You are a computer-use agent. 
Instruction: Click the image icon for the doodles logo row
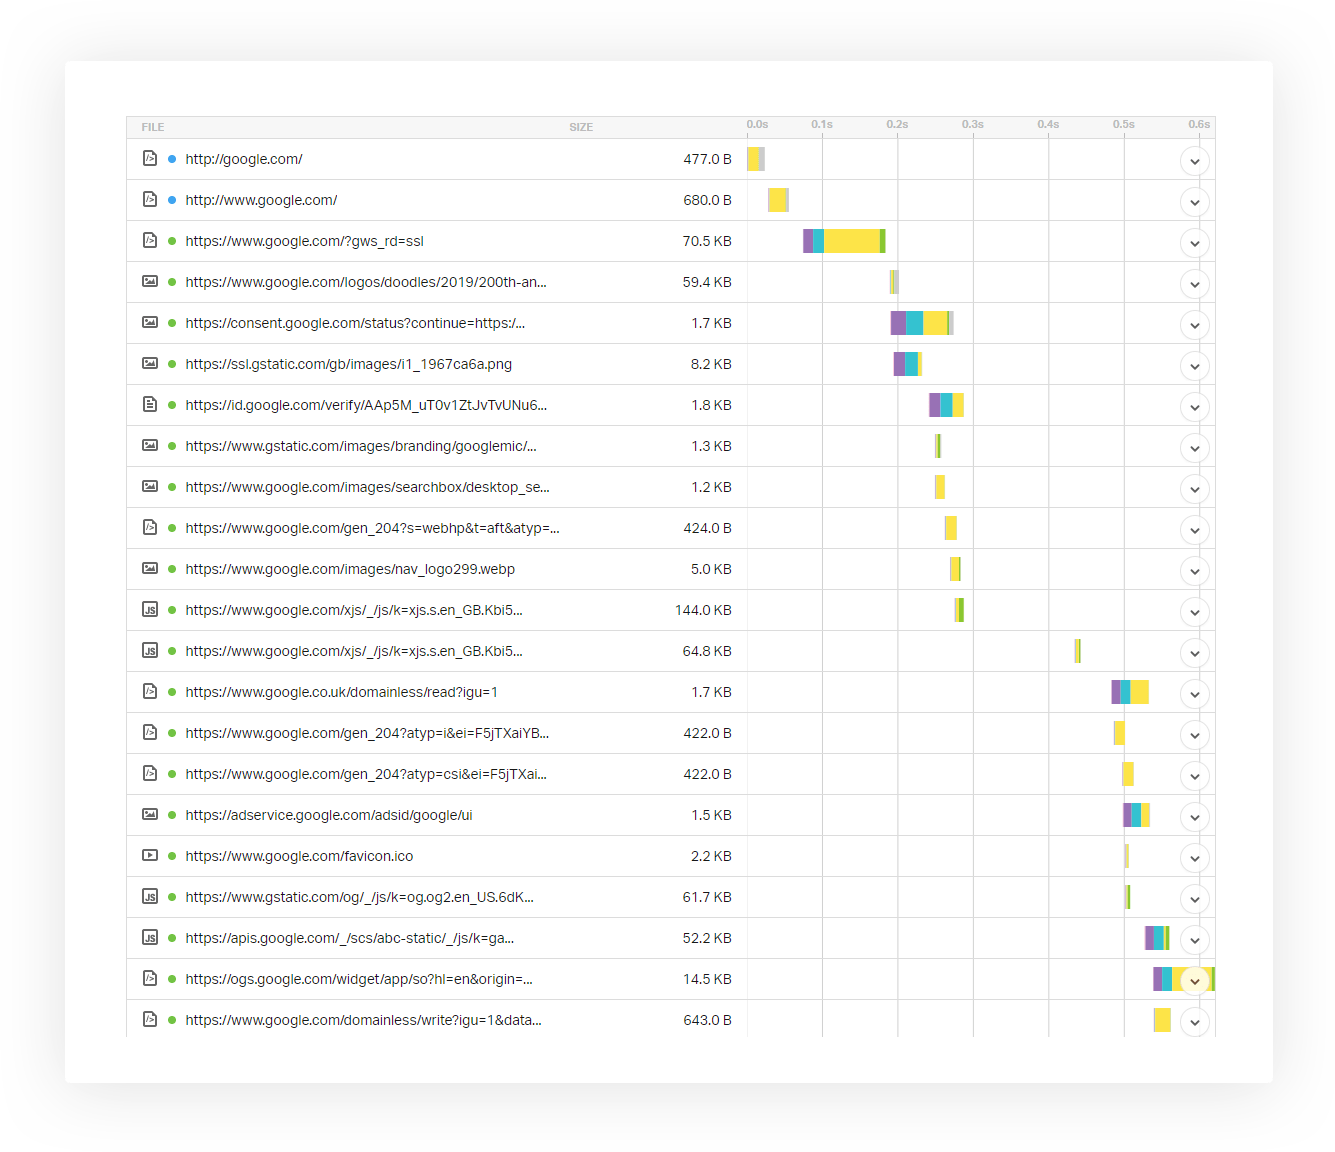[x=150, y=281]
